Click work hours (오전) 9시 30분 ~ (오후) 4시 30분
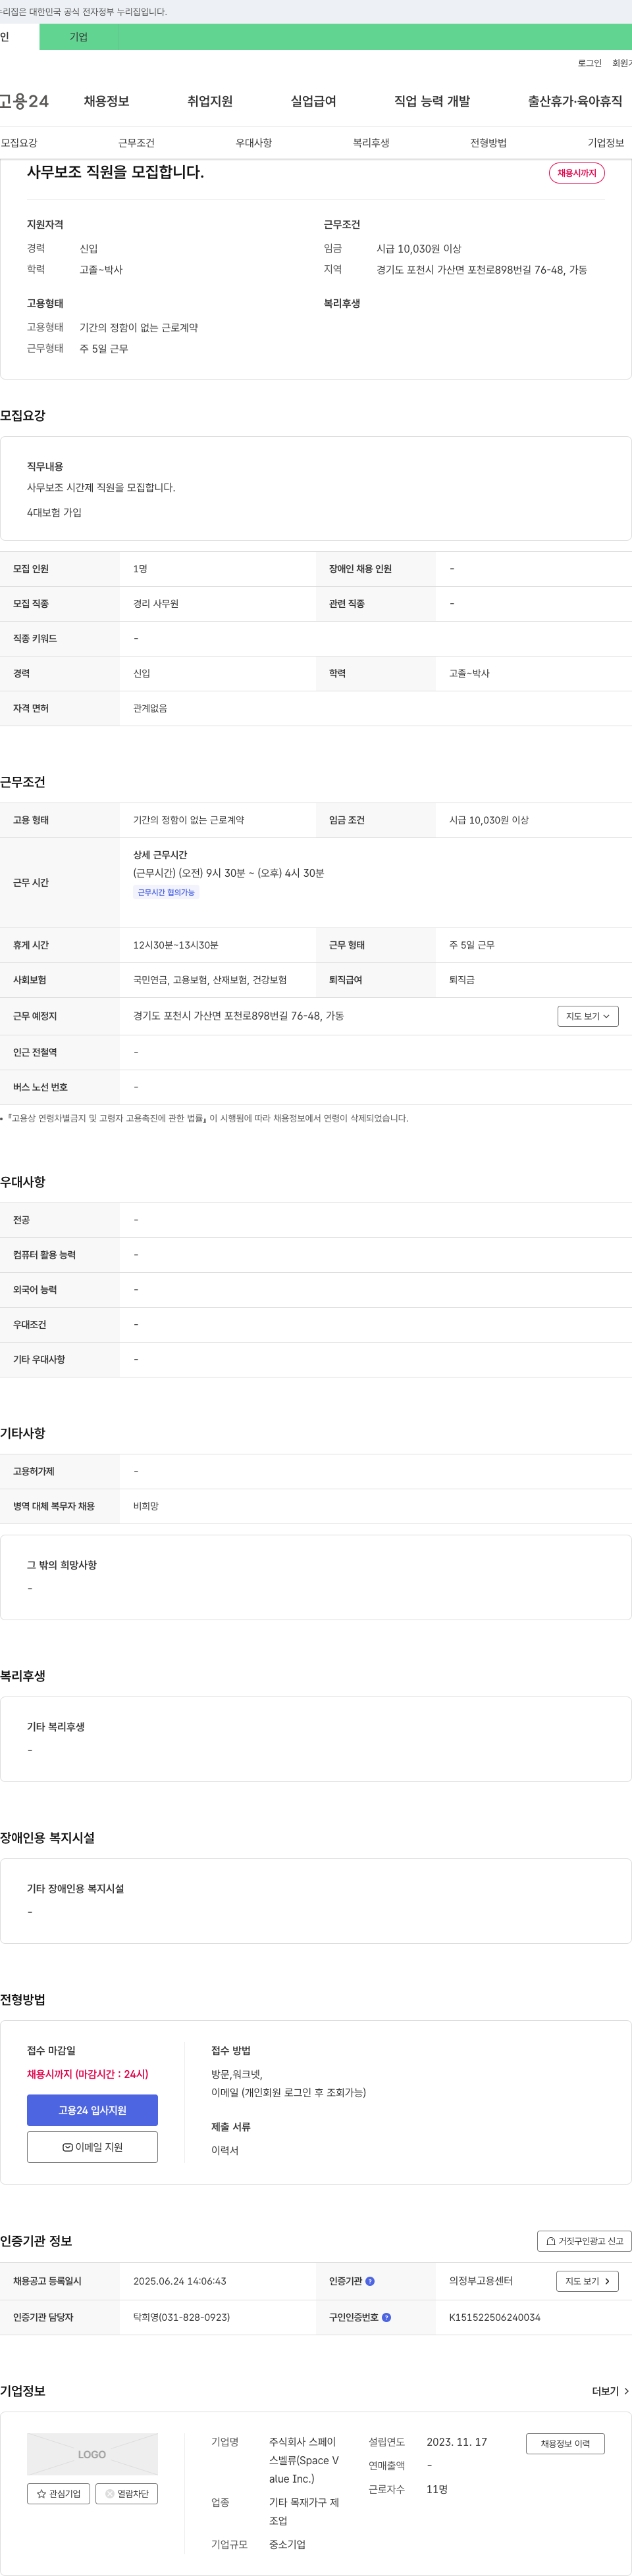 coord(229,873)
